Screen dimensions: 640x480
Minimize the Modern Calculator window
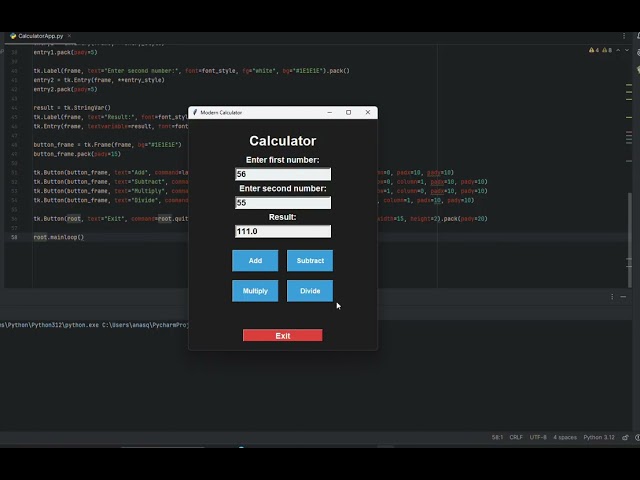coord(329,112)
